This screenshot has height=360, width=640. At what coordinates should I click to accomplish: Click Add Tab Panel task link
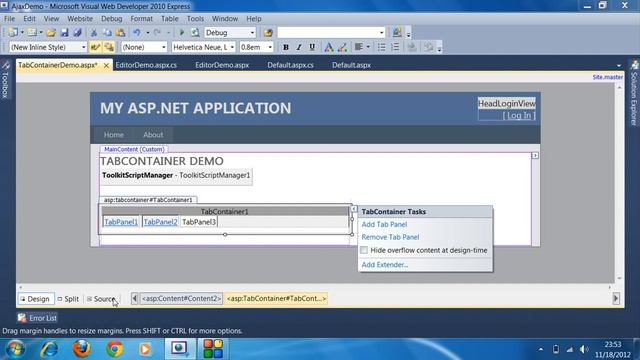click(x=384, y=224)
